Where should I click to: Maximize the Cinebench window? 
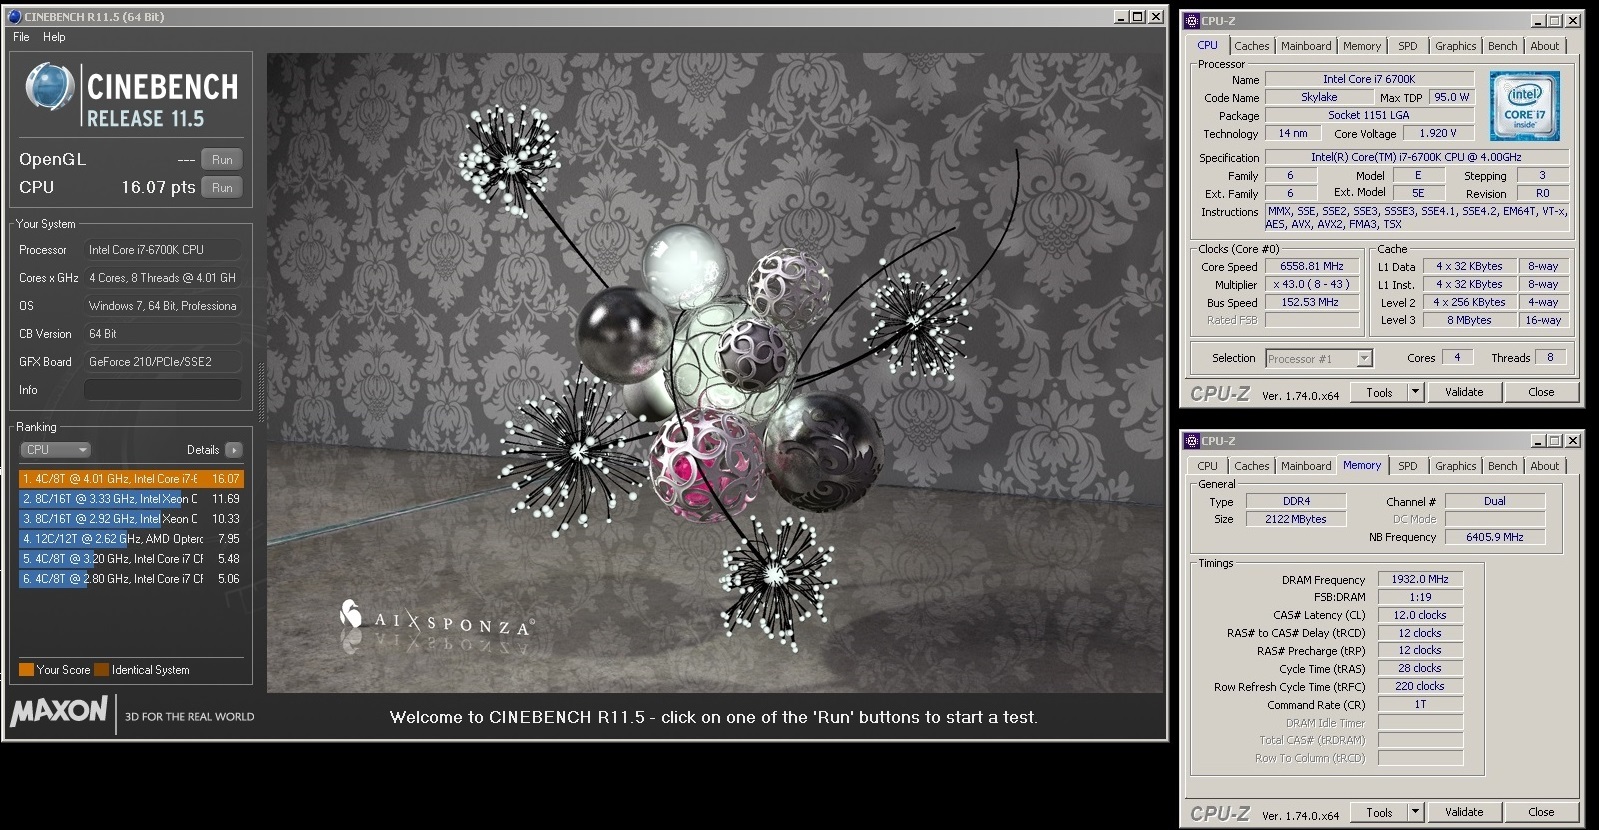(x=1138, y=16)
